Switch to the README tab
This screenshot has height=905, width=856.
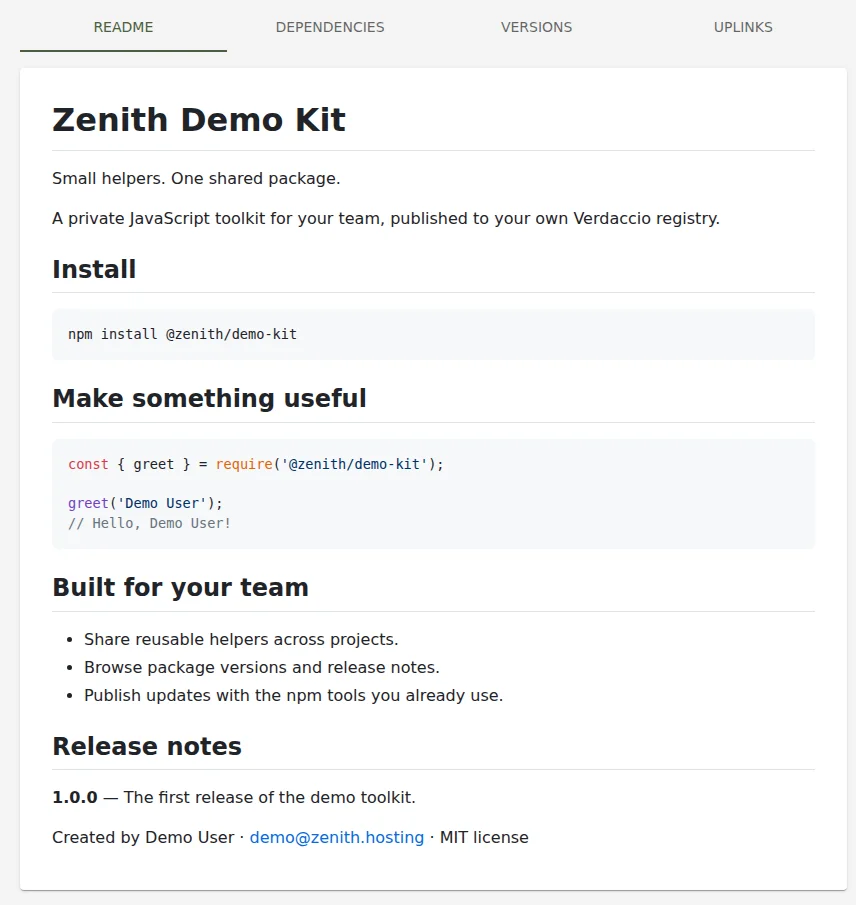point(124,27)
